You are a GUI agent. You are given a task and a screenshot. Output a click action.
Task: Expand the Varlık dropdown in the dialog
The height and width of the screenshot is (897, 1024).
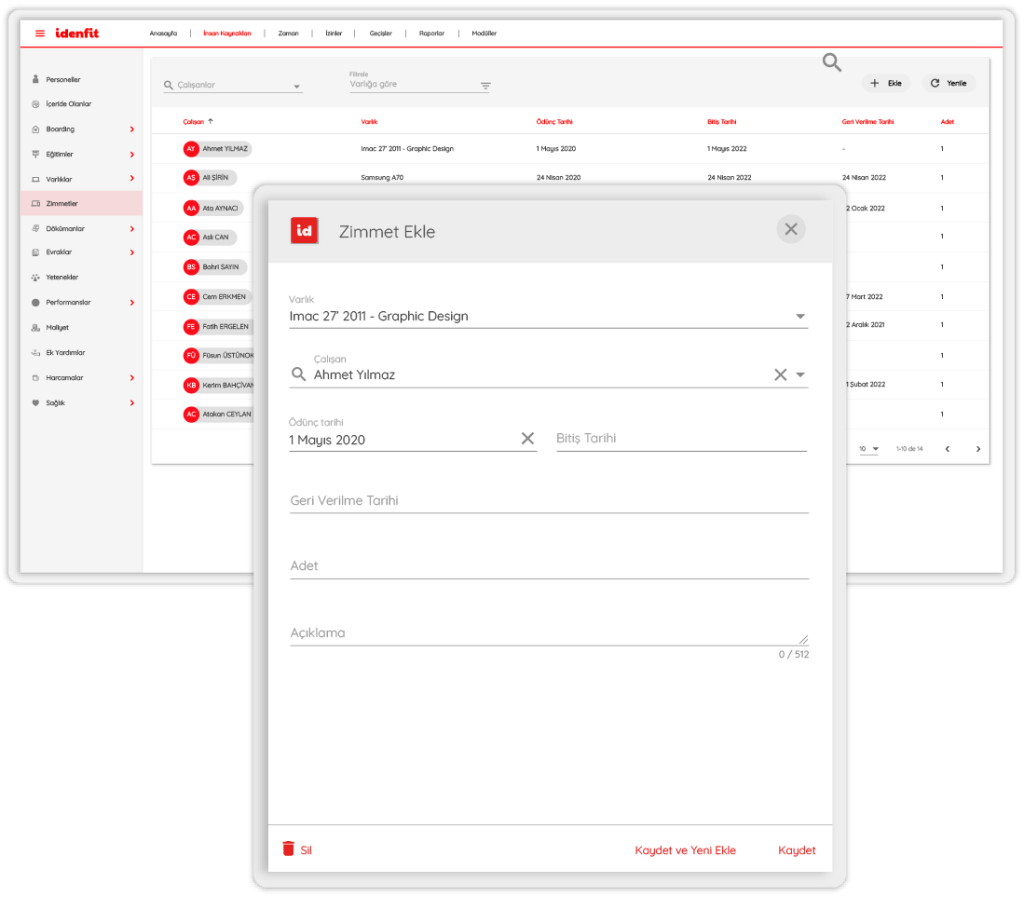point(800,317)
